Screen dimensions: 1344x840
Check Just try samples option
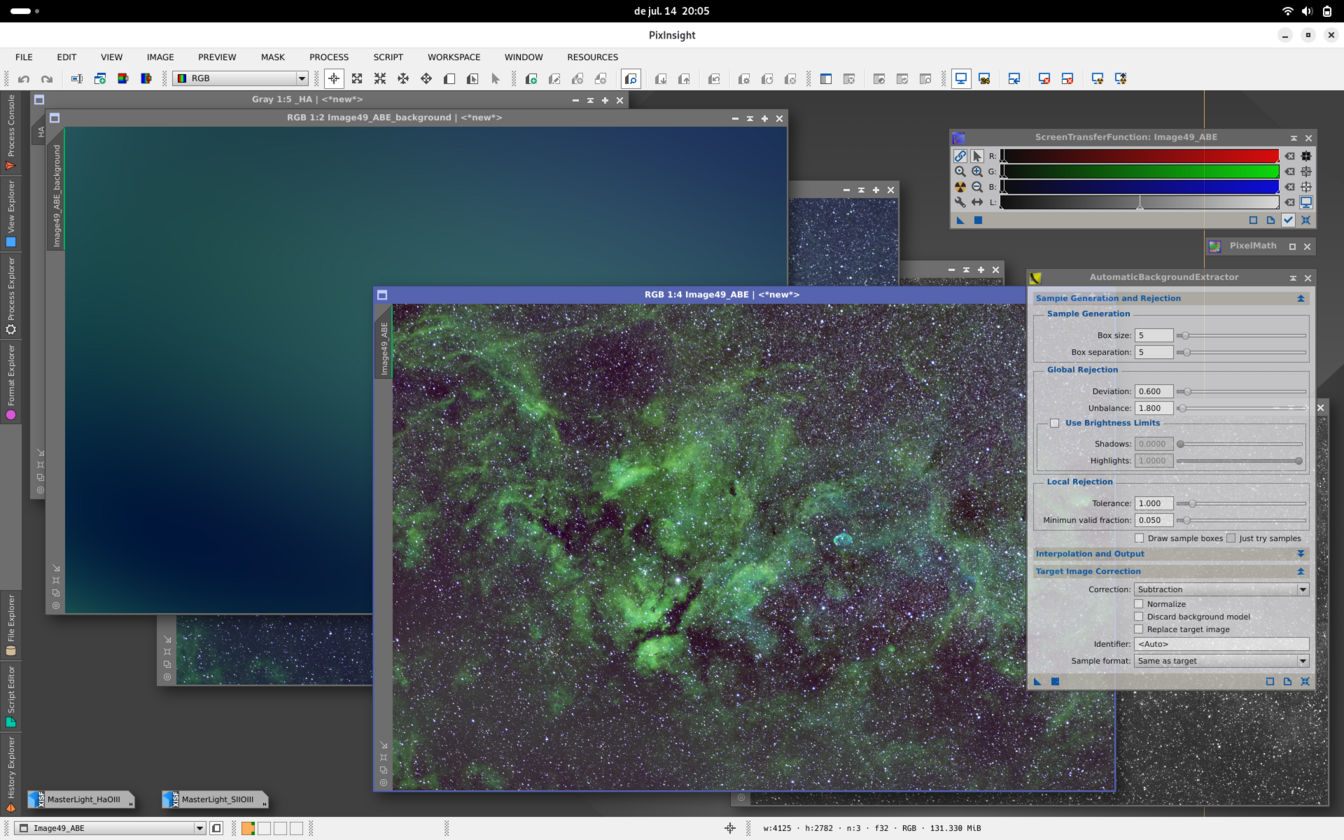tap(1231, 538)
